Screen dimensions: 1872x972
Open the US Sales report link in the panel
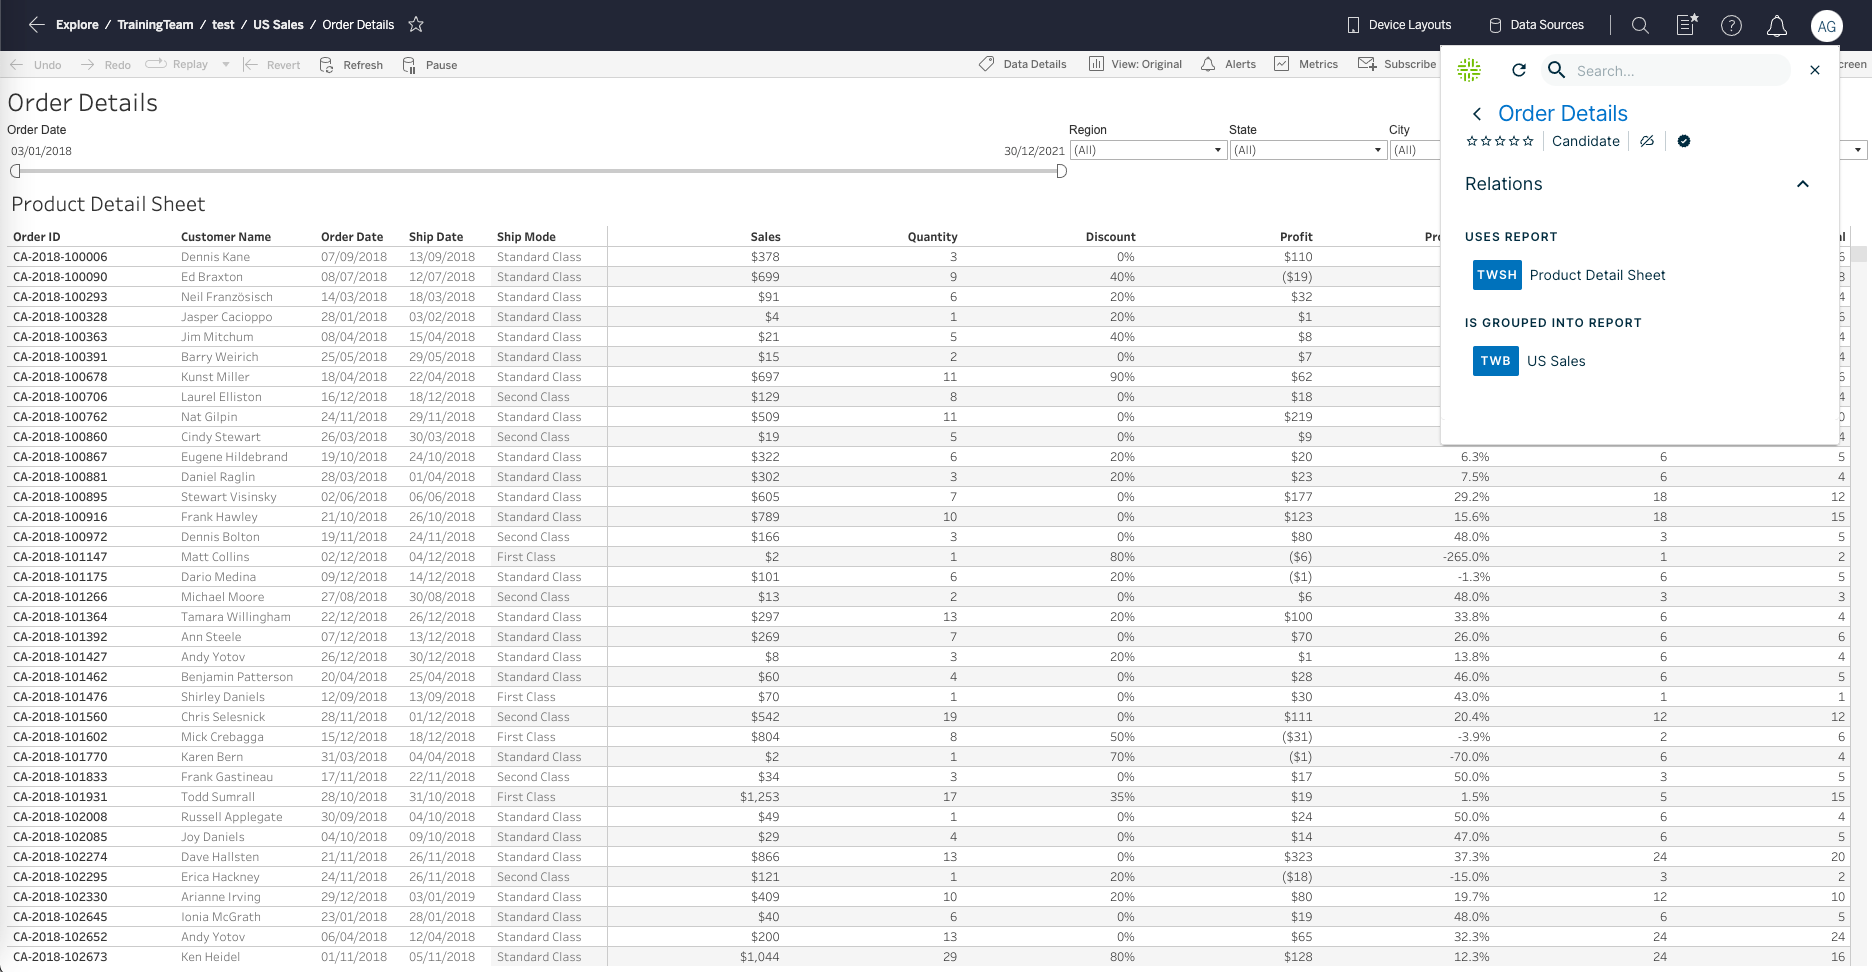point(1556,361)
